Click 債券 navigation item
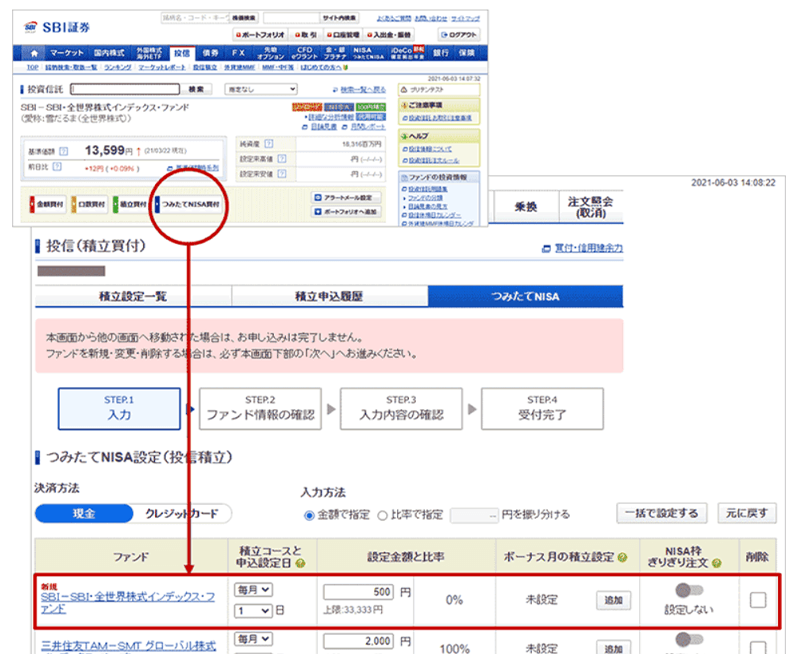 (210, 53)
